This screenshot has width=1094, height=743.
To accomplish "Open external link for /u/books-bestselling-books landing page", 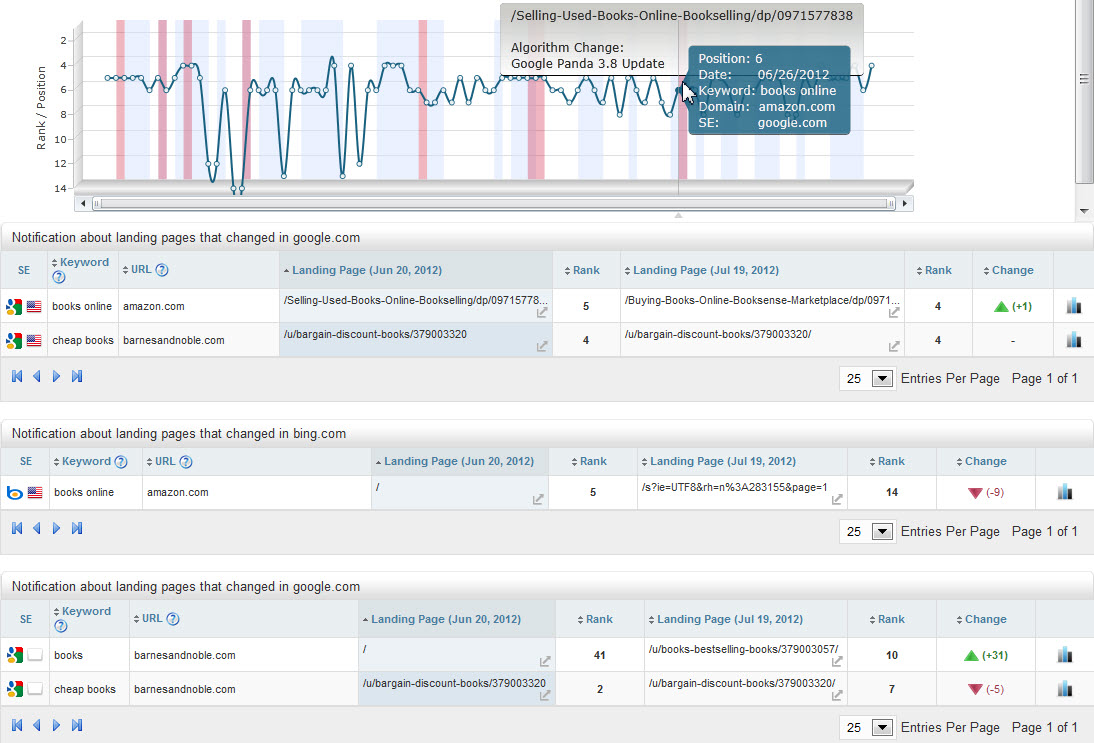I will 837,661.
